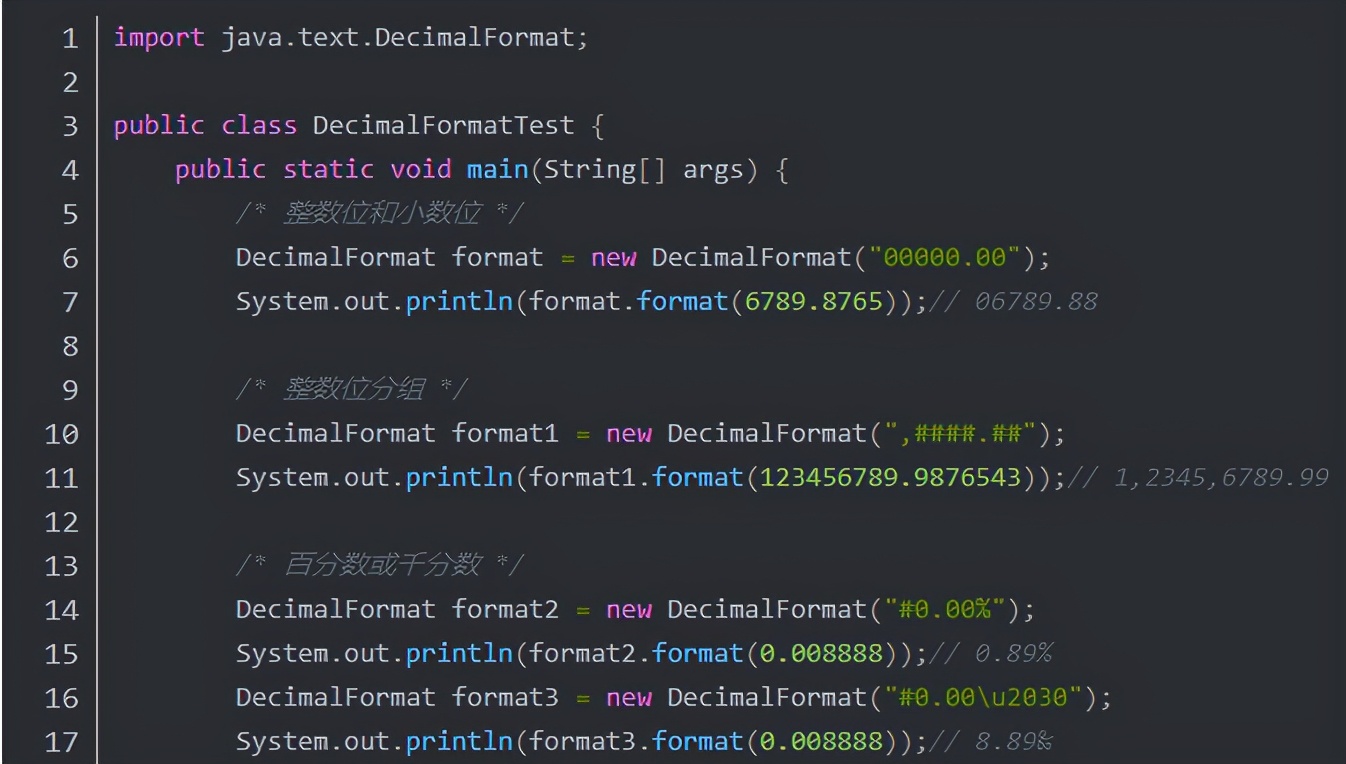Click line number 17 in the gutter
1346x764 pixels.
coord(61,742)
